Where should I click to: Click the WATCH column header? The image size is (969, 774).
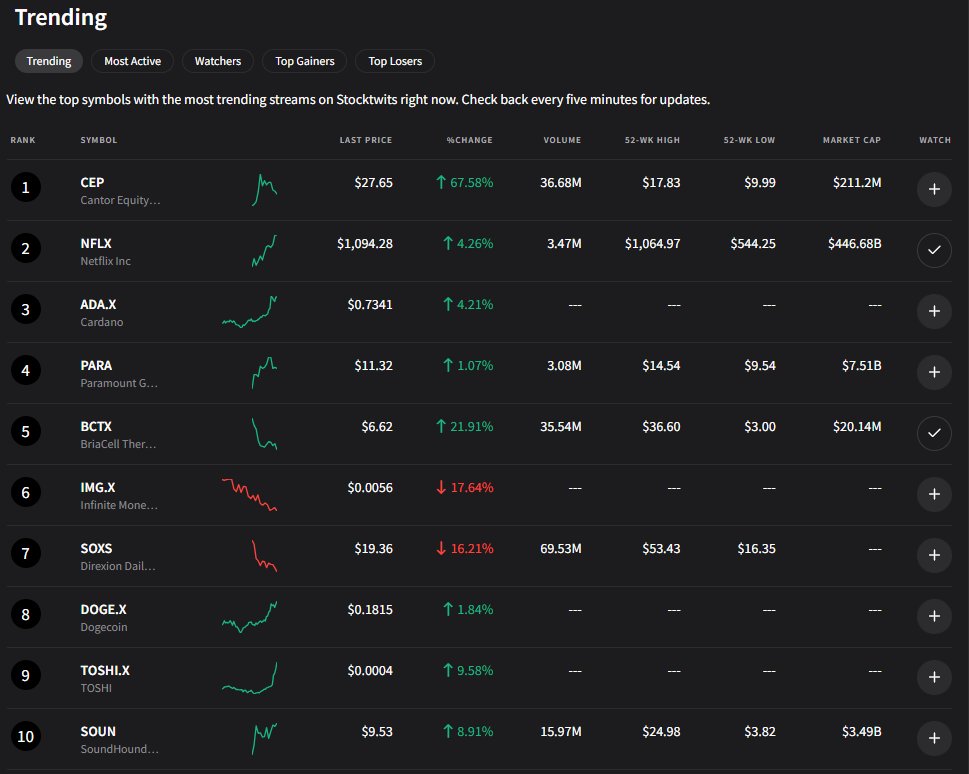click(x=935, y=140)
